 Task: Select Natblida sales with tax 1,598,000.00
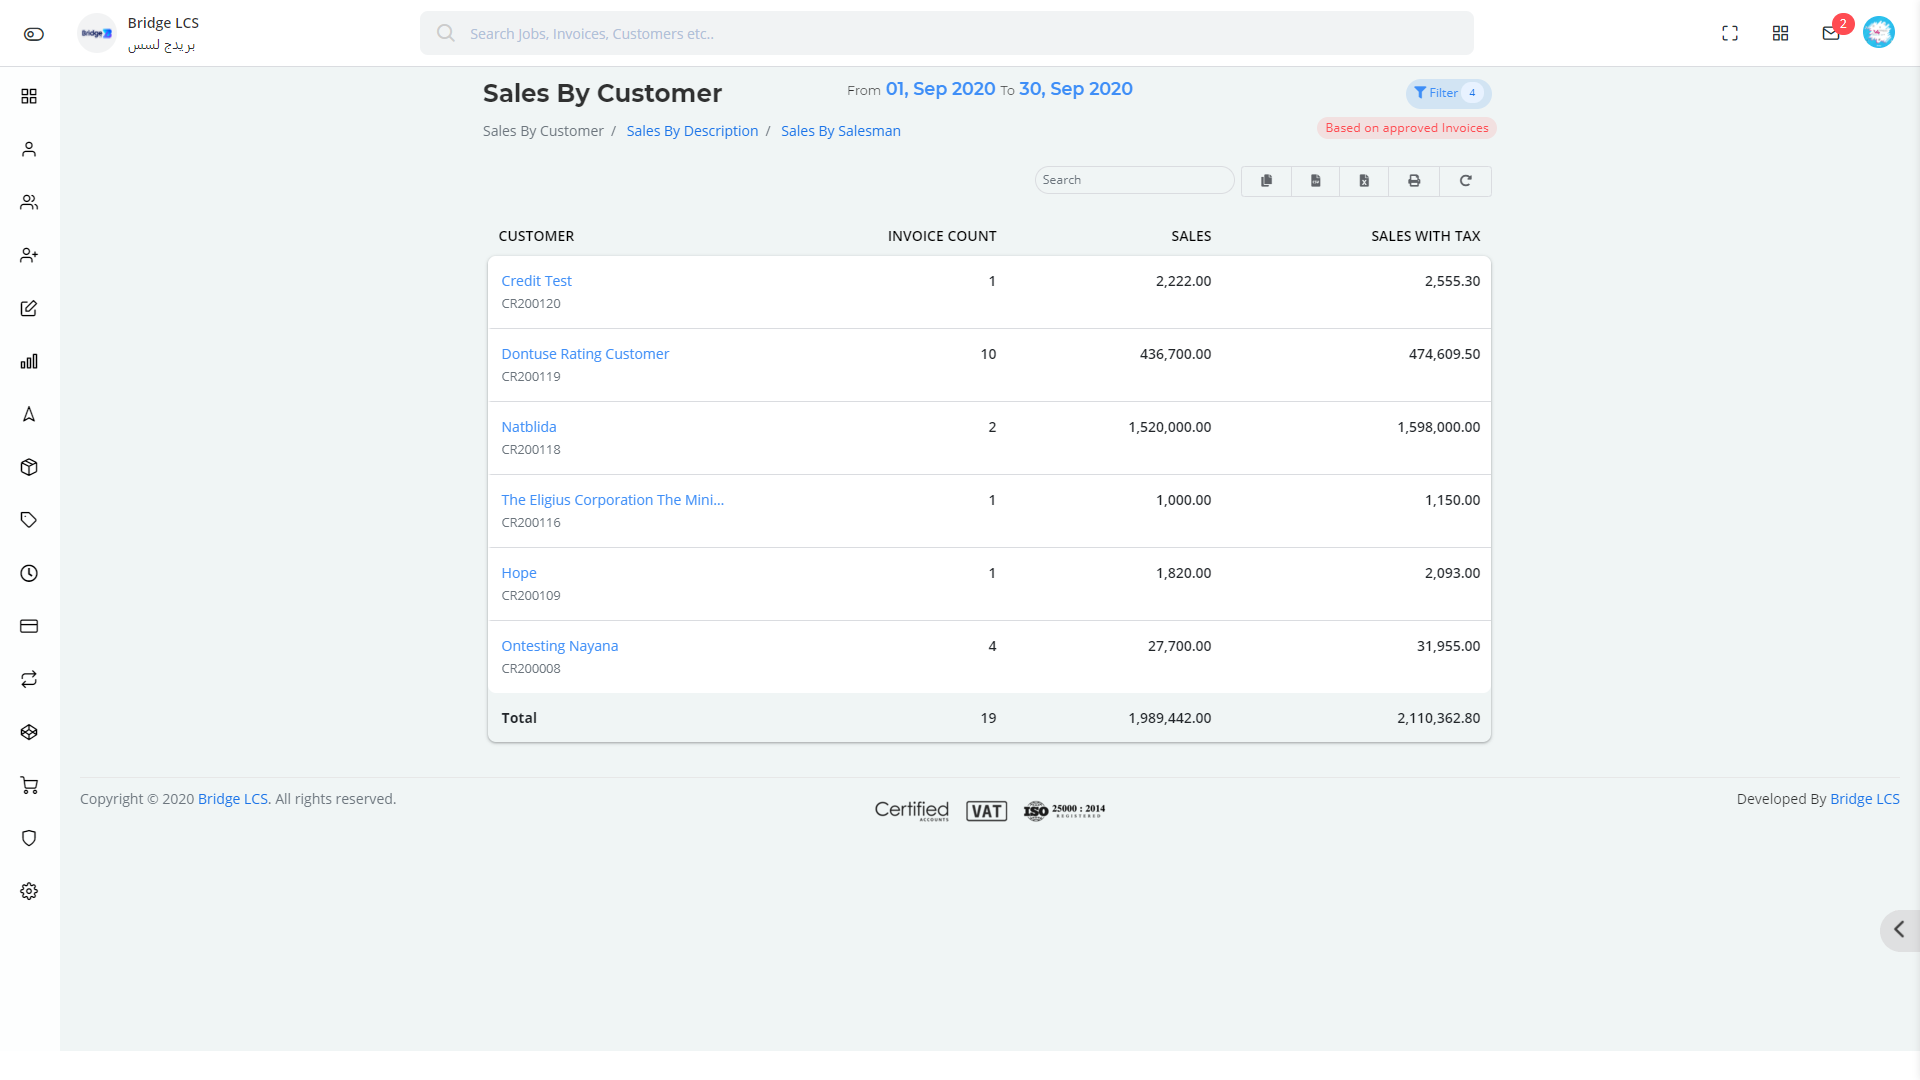pyautogui.click(x=1438, y=427)
